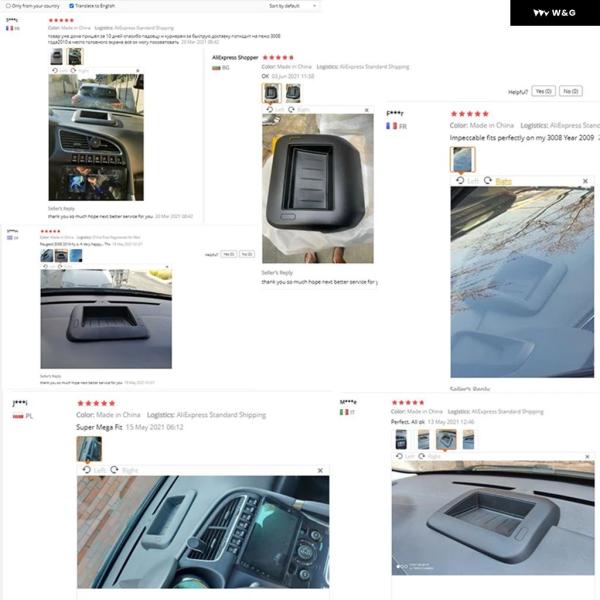Rotate left in F***r's 3008 review viewer
This screenshot has width=600, height=600.
(x=467, y=181)
